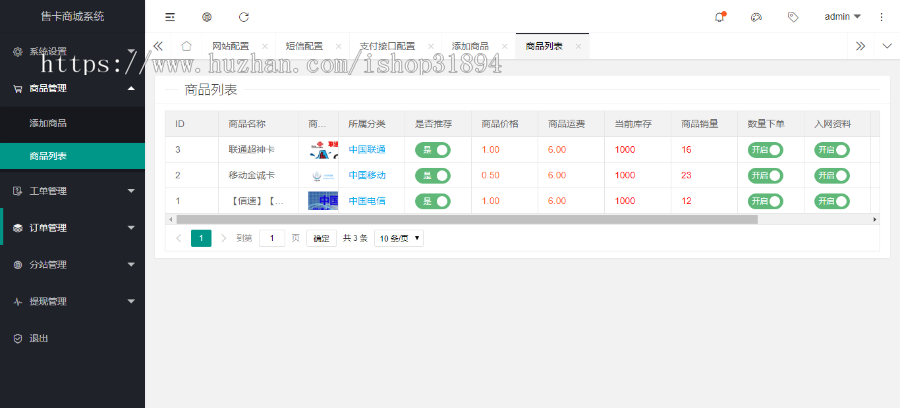900x408 pixels.
Task: Toggle 是否推荐 for 联通超神卡
Action: tap(433, 150)
